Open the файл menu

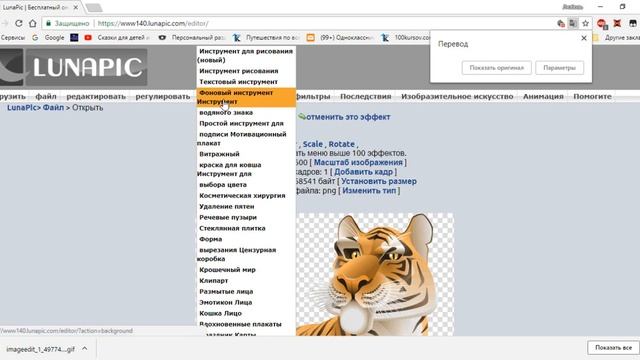pyautogui.click(x=46, y=96)
